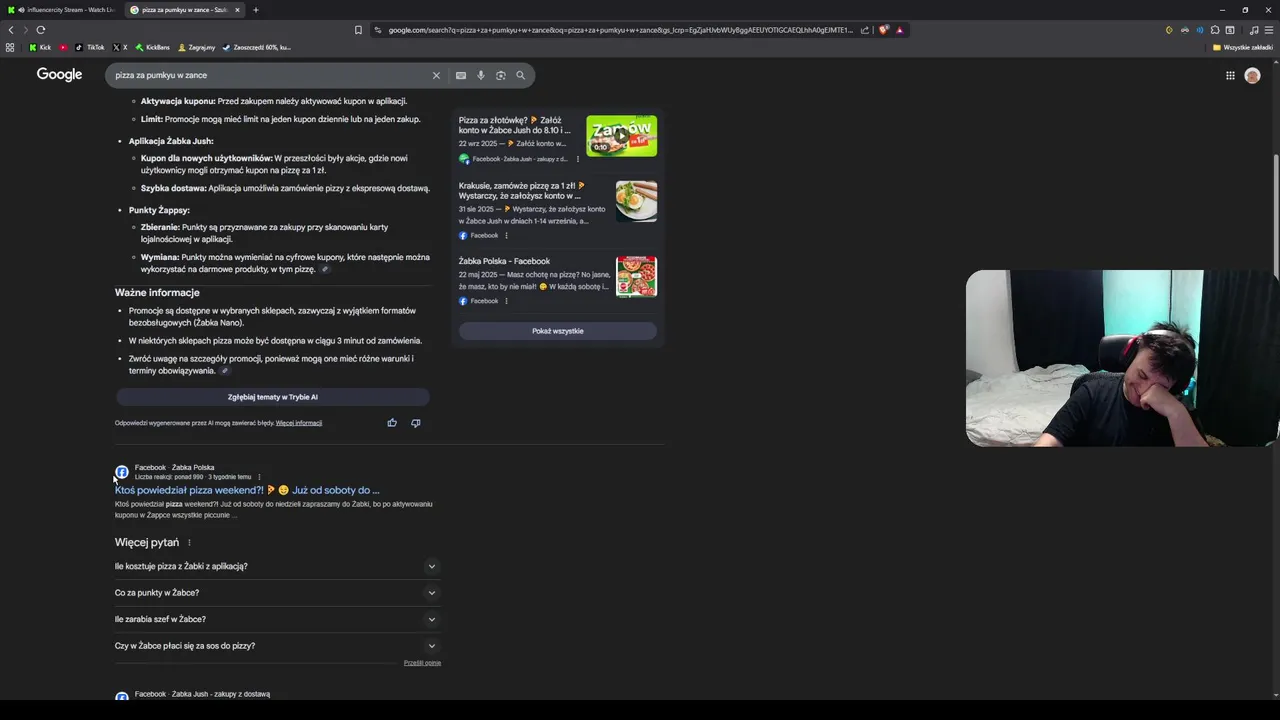Screen dimensions: 1280x720
Task: Open three-dot menu beside Więcej pytań
Action: point(189,543)
